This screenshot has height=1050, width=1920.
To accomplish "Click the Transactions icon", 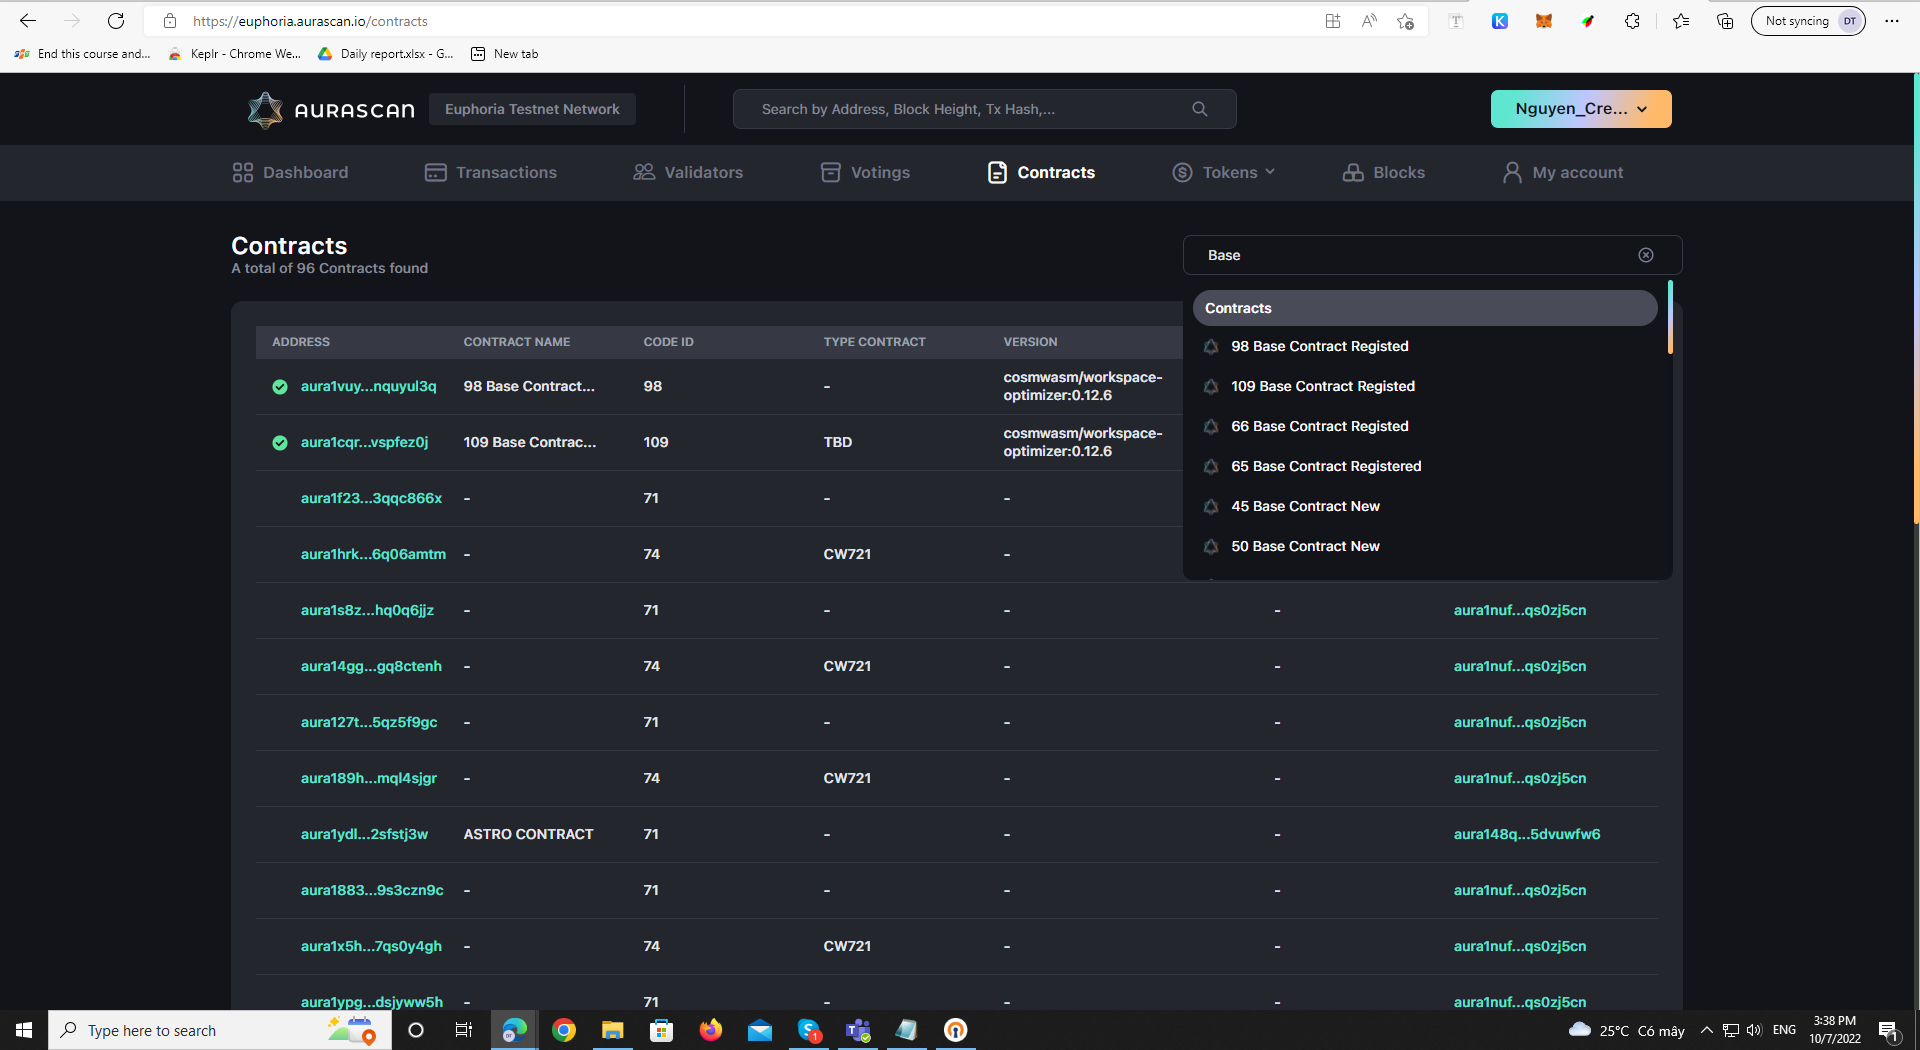I will (435, 172).
